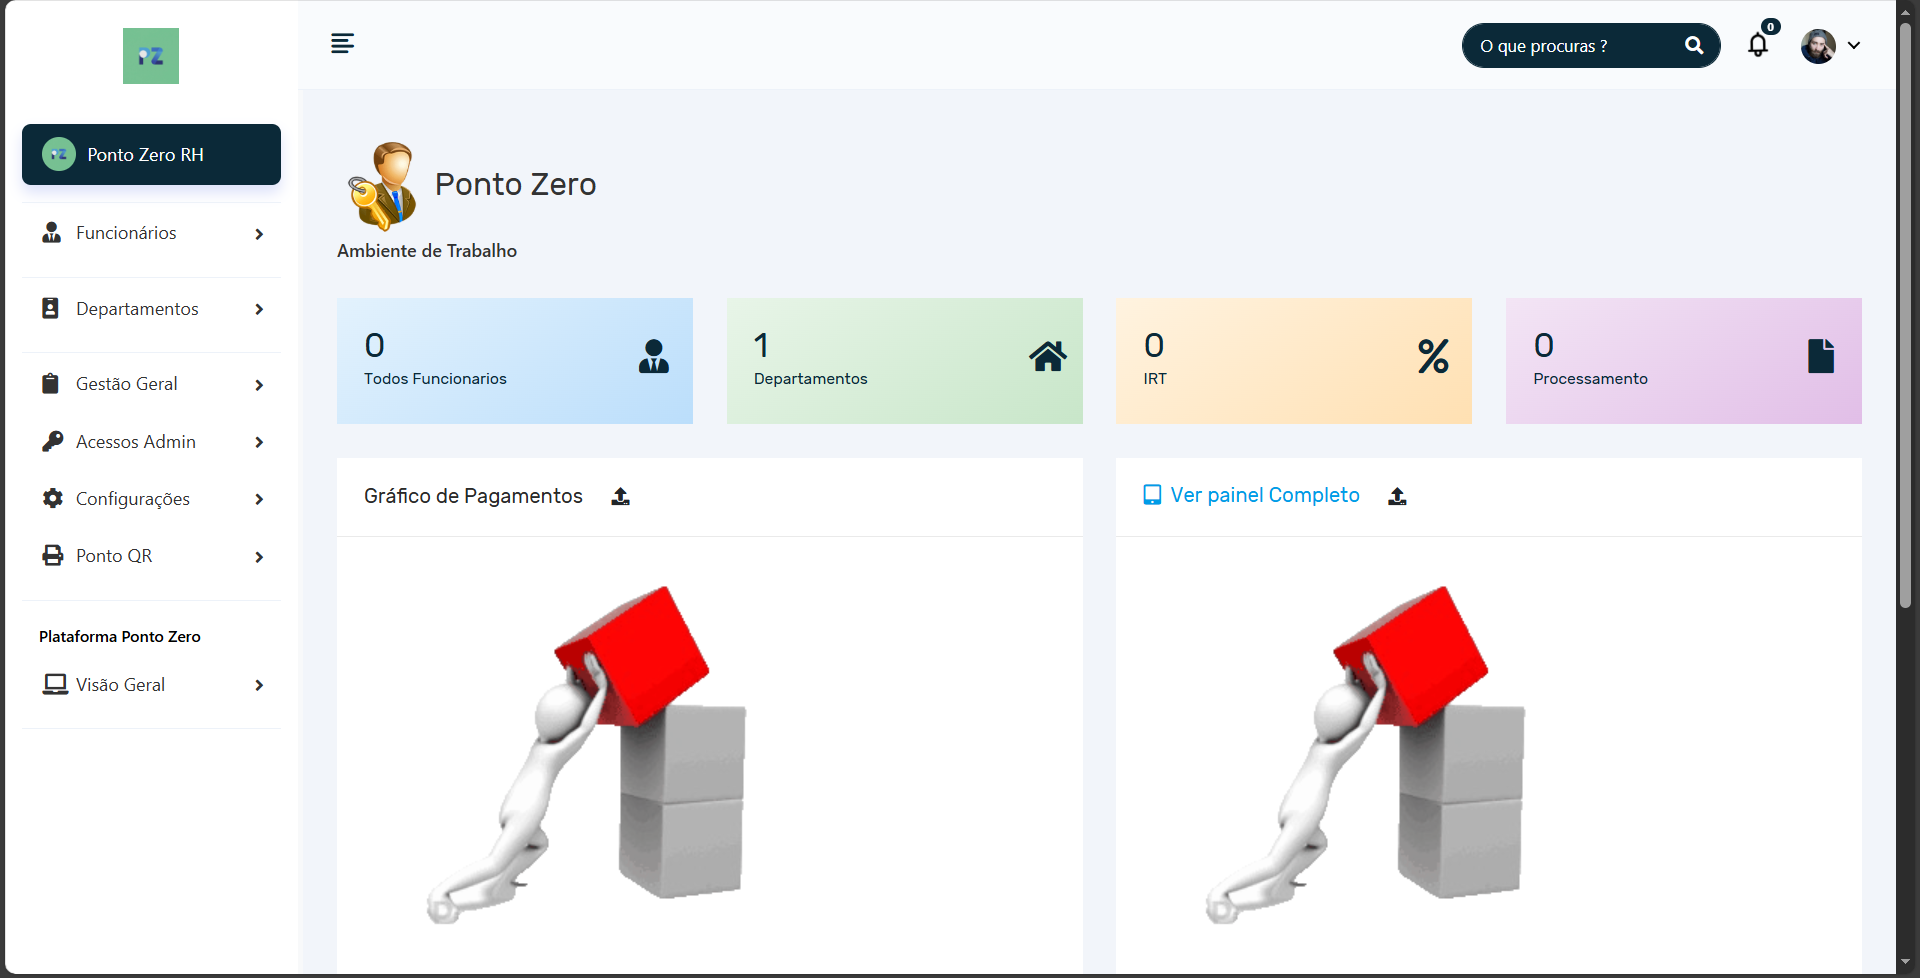The height and width of the screenshot is (978, 1920).
Task: Click the percent icon on IRT card
Action: click(x=1432, y=357)
